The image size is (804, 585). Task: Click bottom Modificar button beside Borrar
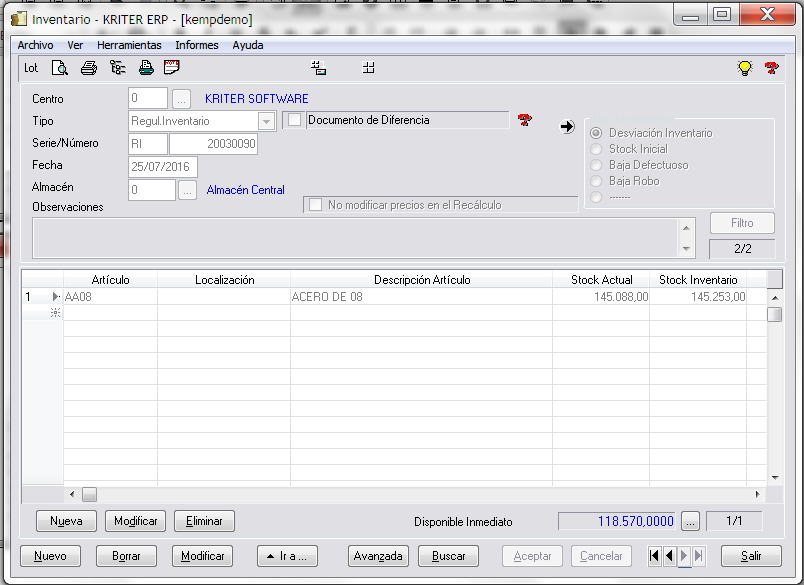point(203,556)
